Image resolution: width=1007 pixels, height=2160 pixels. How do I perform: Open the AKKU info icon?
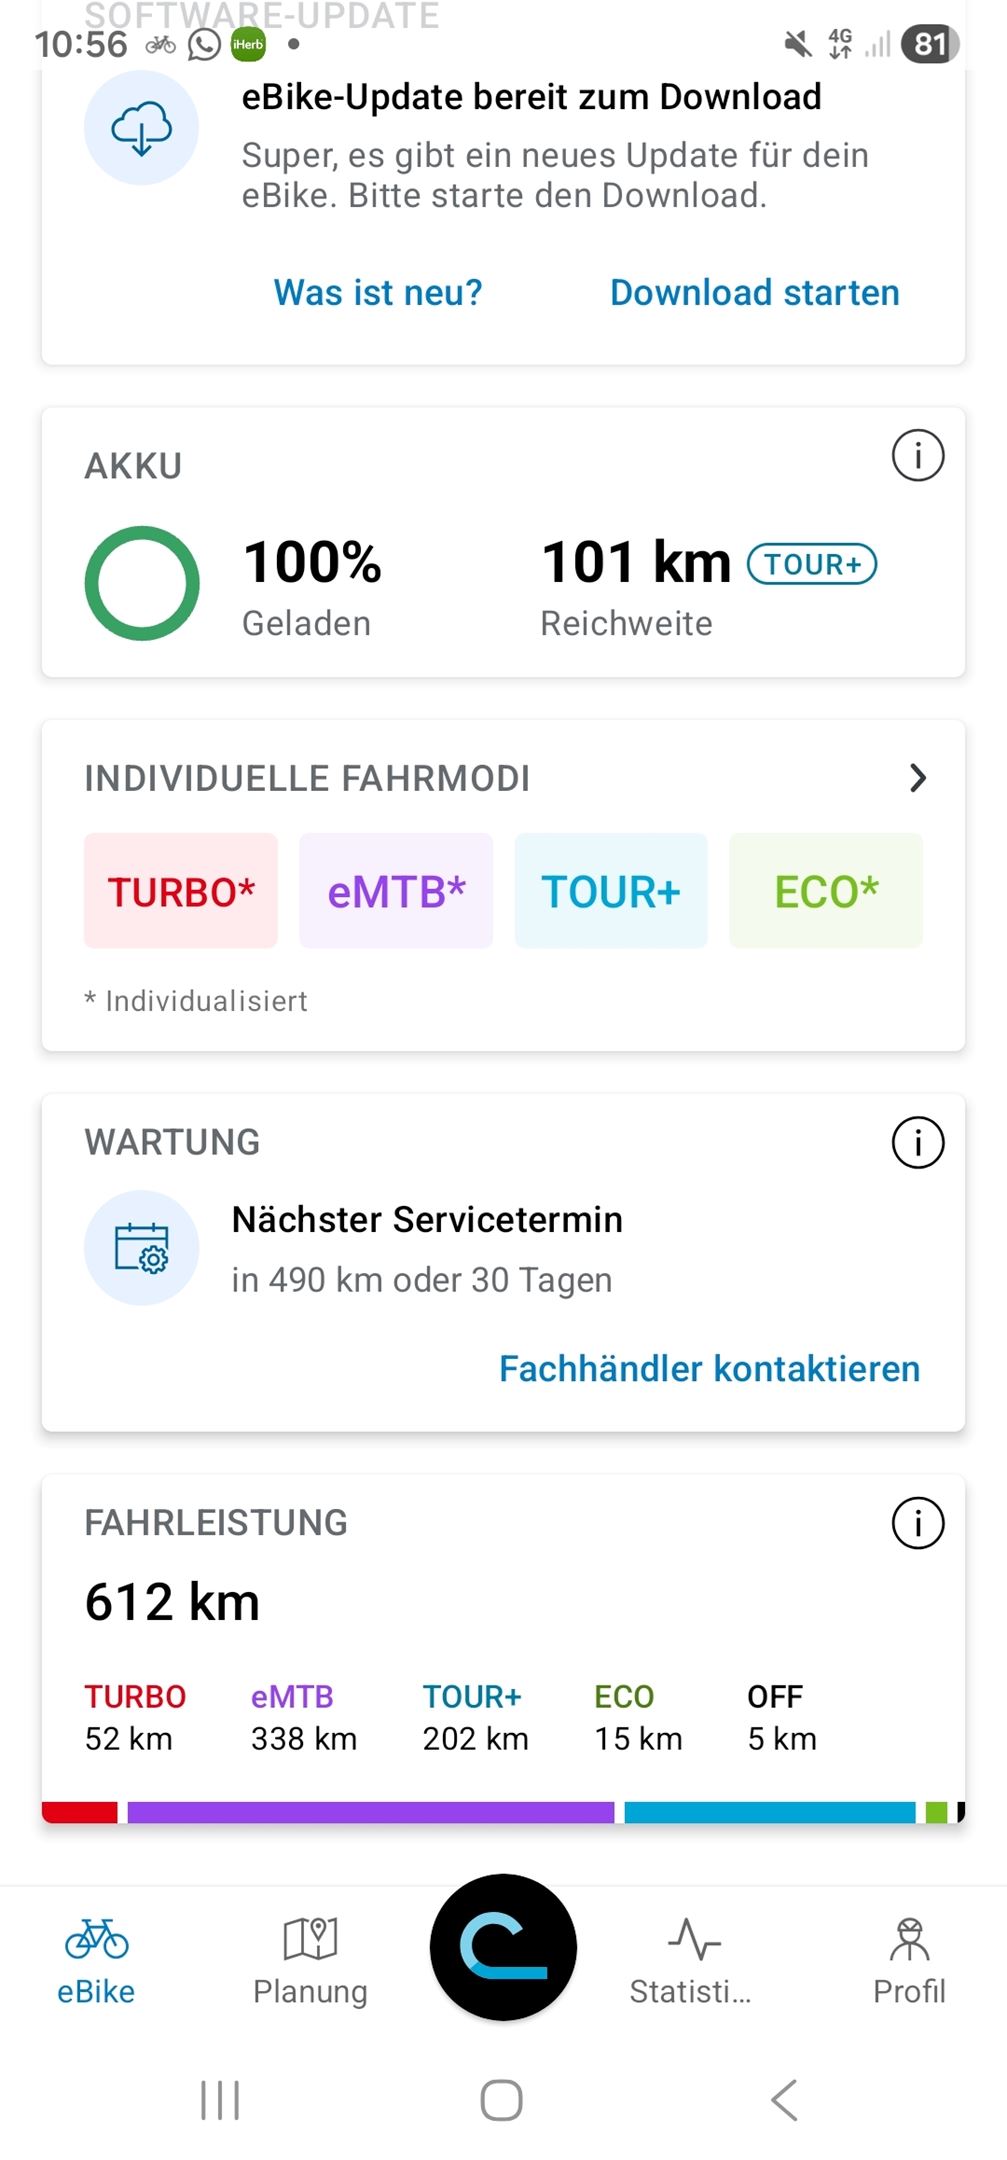pos(917,456)
